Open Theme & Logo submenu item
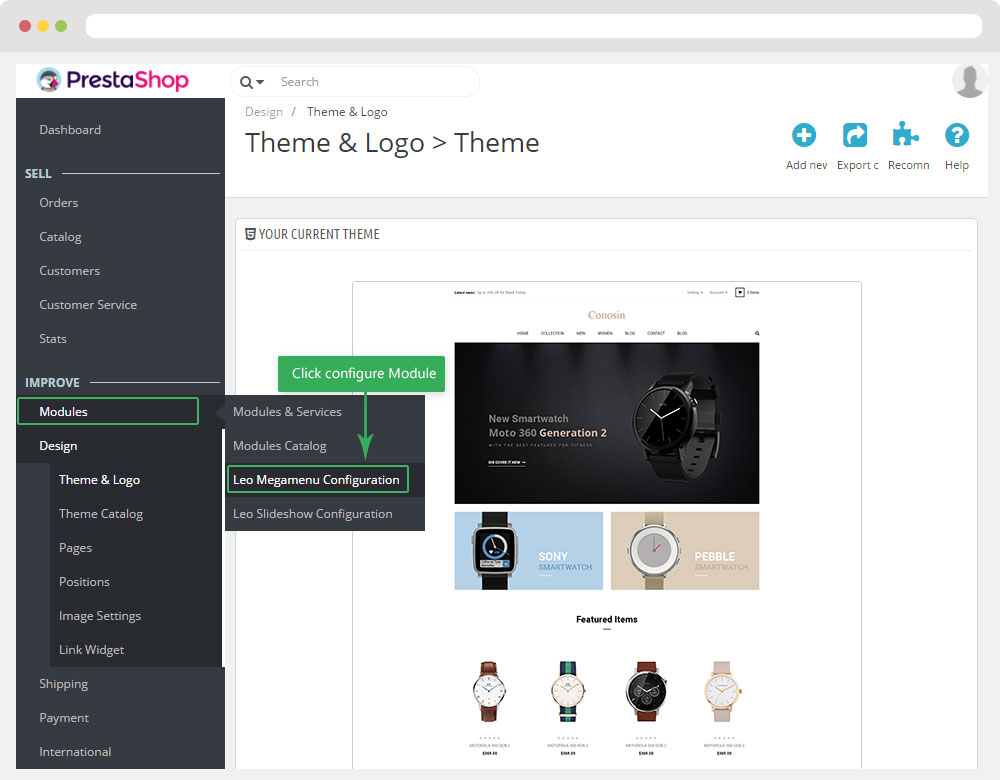This screenshot has width=1000, height=780. pyautogui.click(x=99, y=480)
